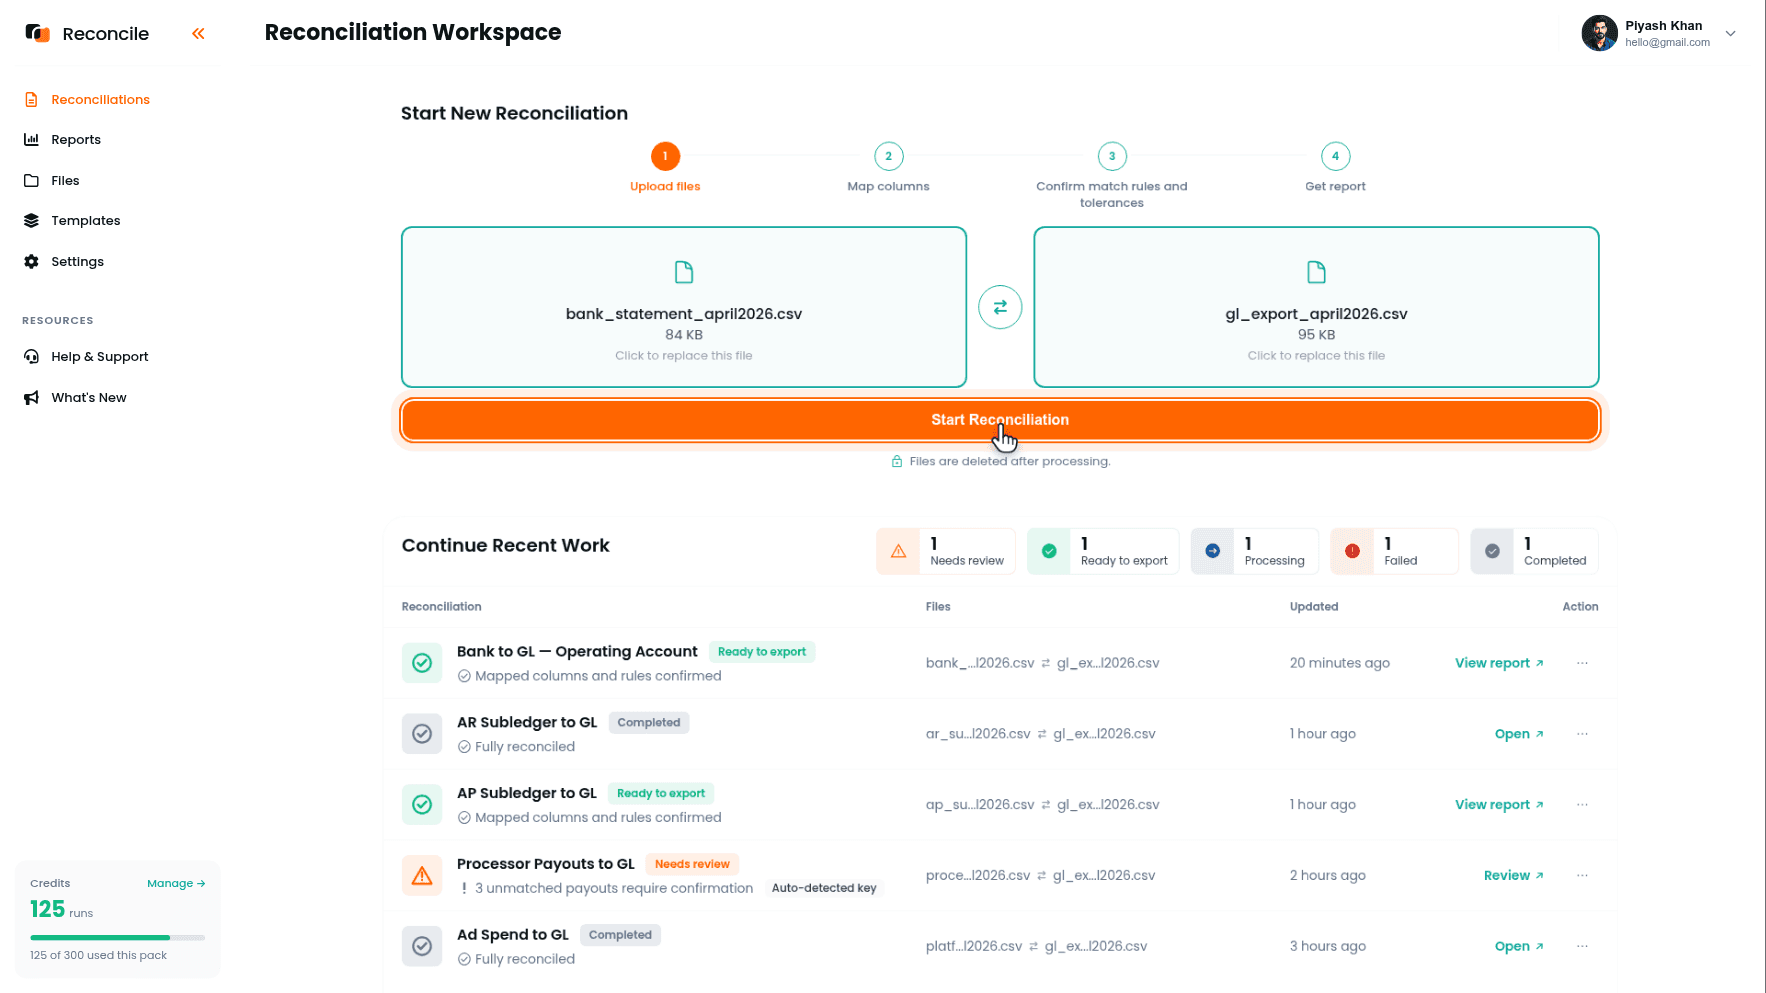
Task: Click Manage credits link
Action: click(x=176, y=883)
